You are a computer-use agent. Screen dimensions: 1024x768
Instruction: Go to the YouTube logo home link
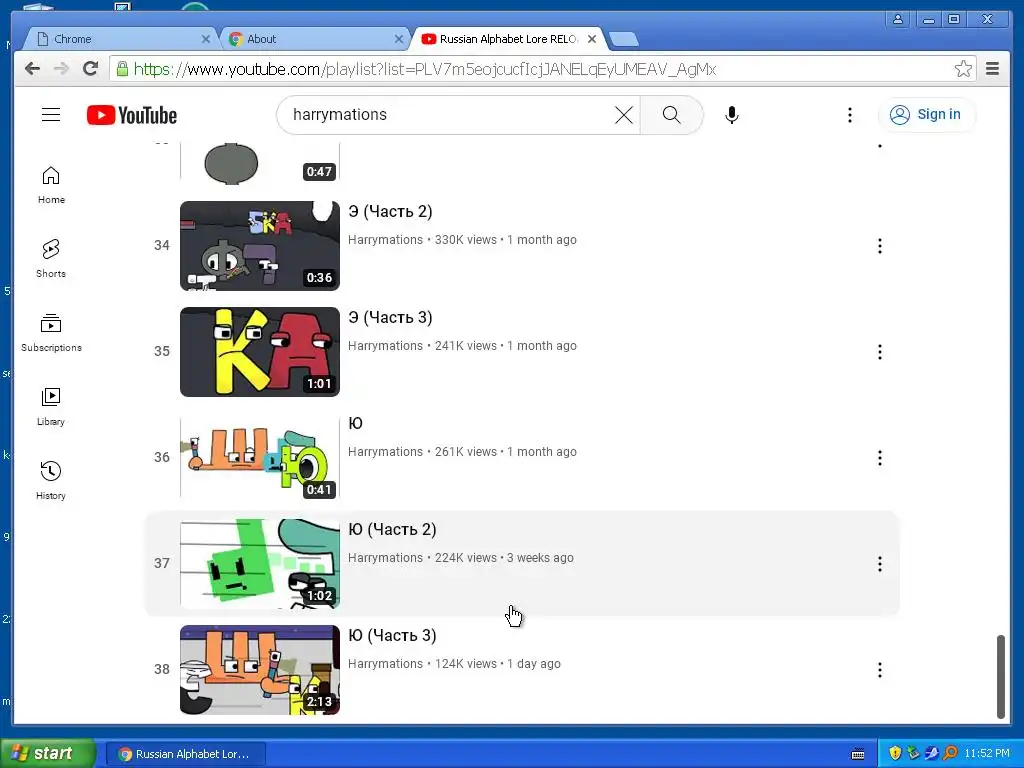[132, 115]
